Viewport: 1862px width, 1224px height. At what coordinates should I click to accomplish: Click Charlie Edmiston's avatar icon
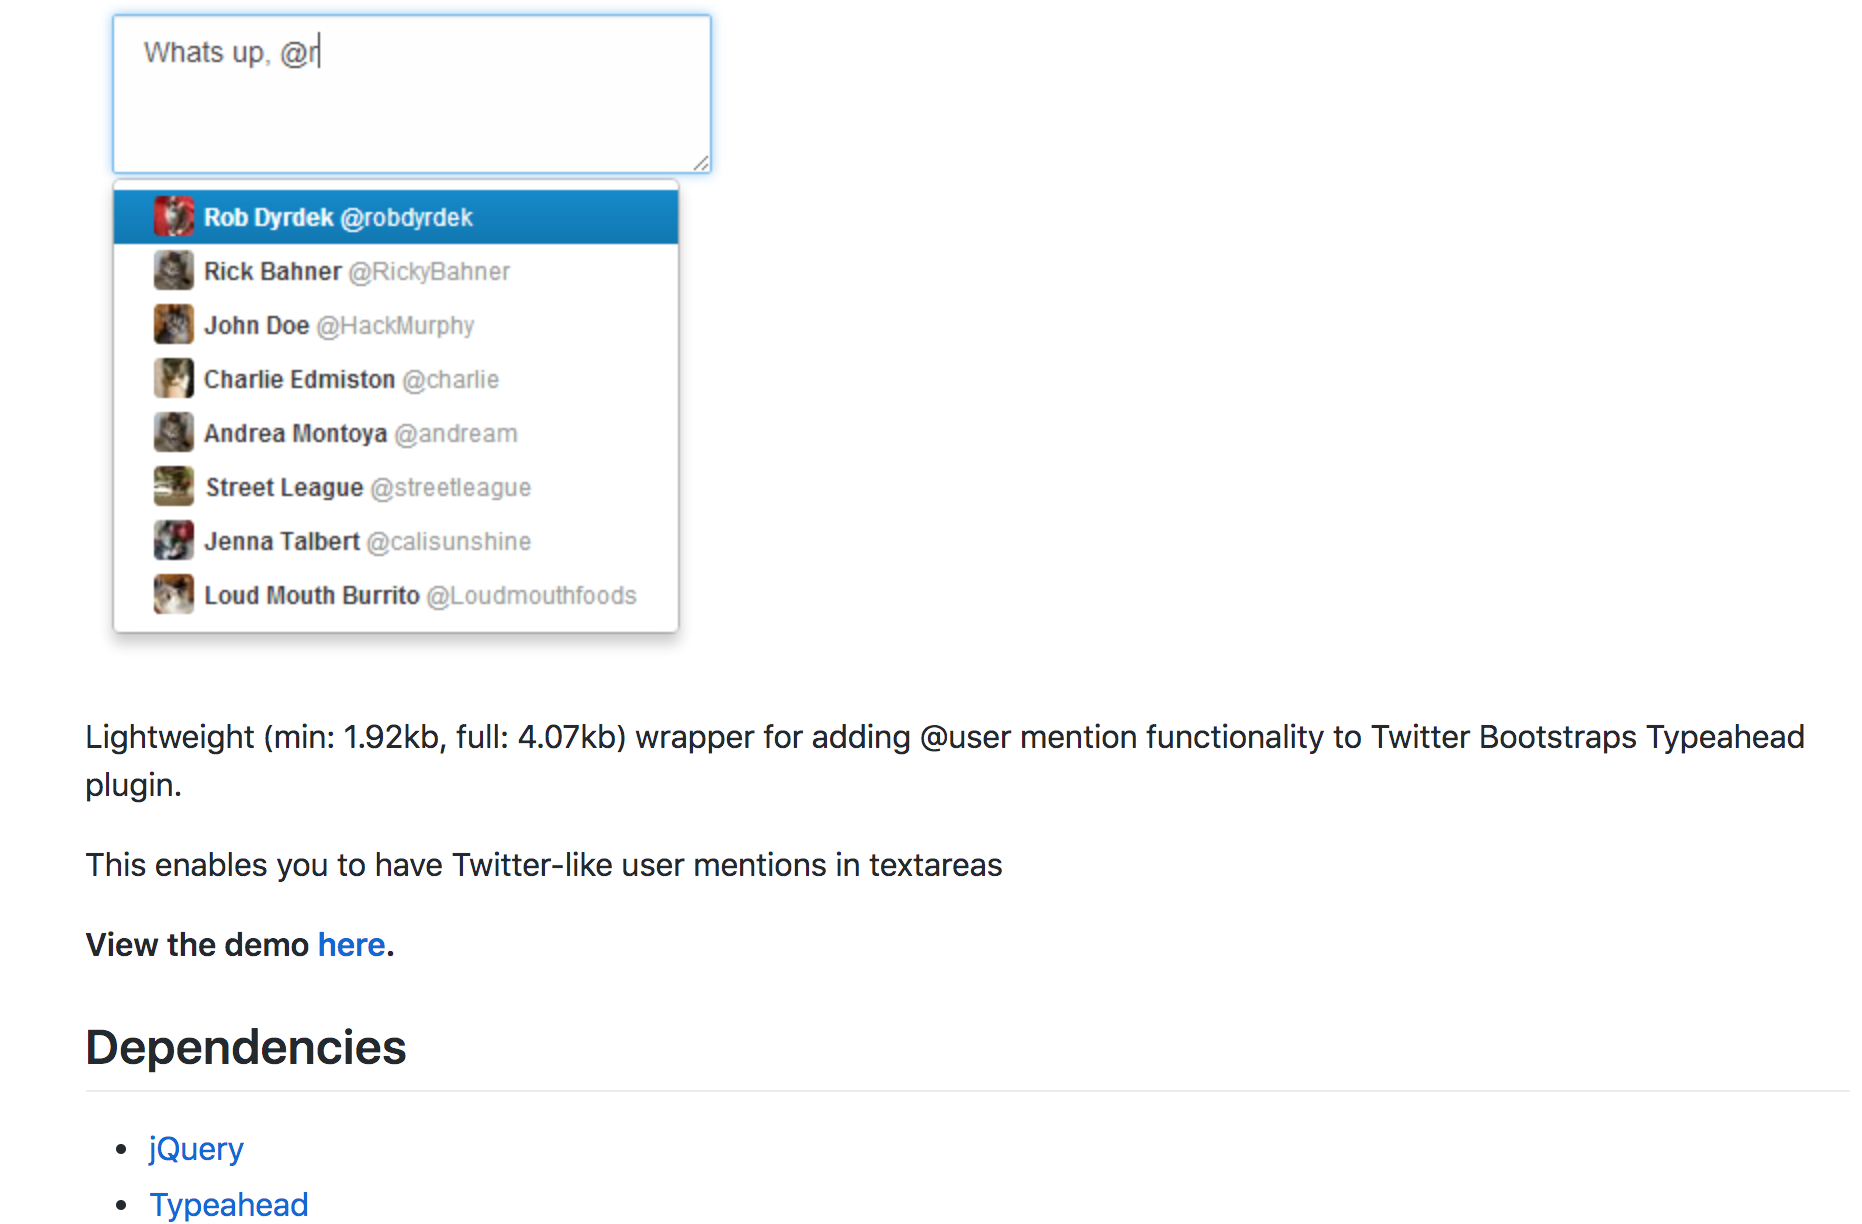pyautogui.click(x=173, y=379)
